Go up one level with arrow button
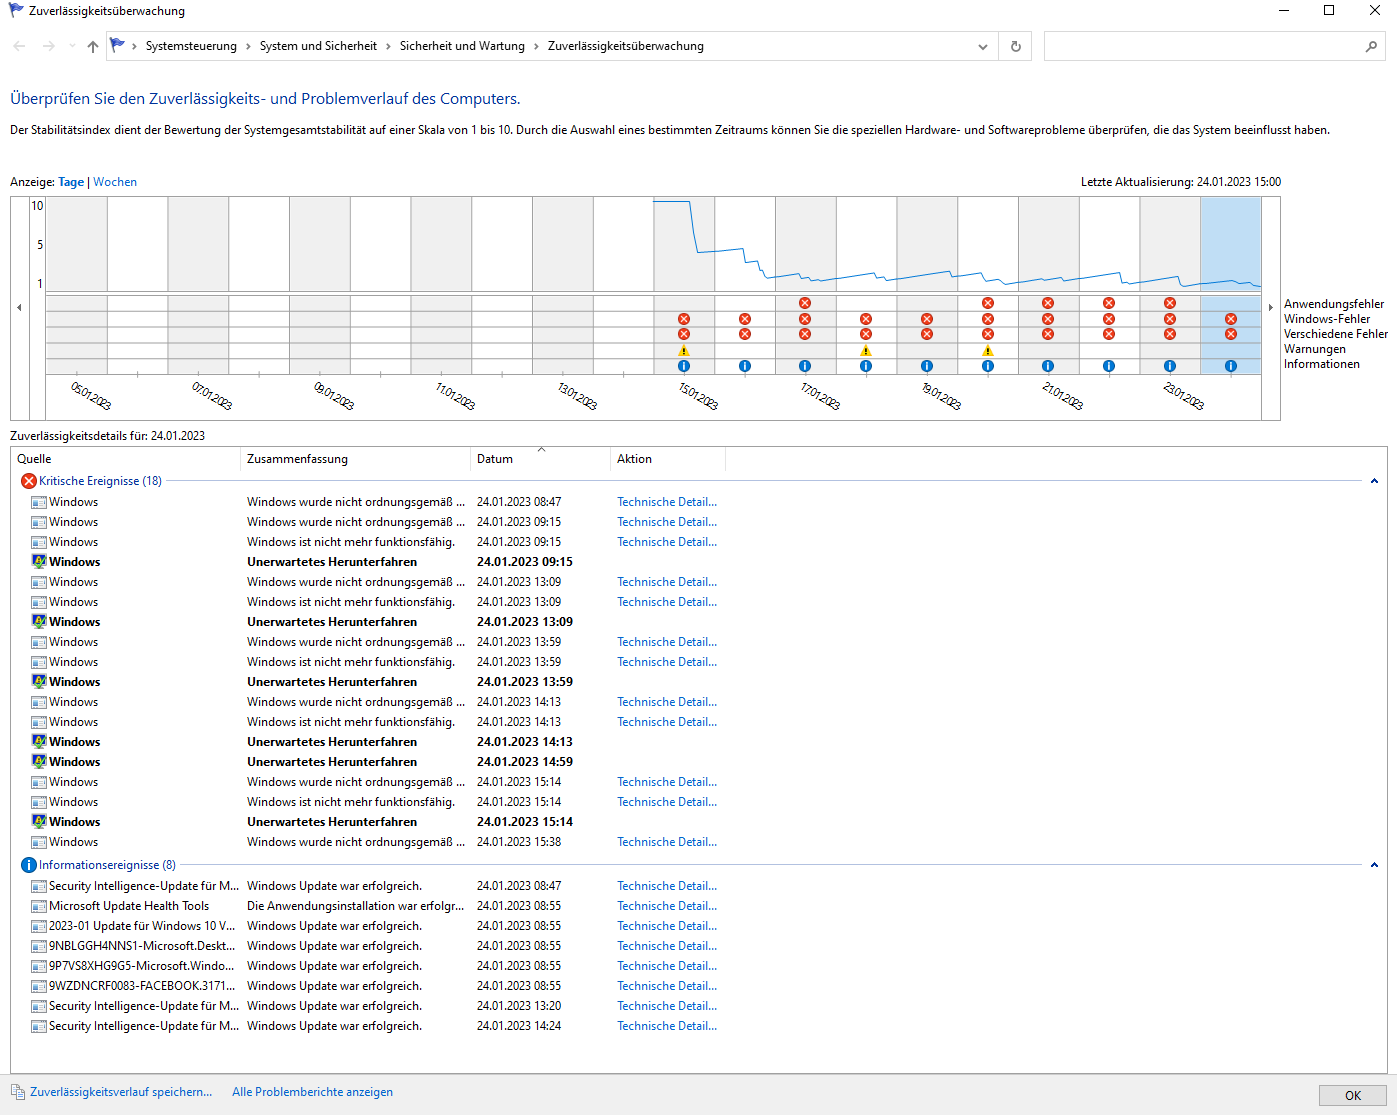Screen dimensions: 1397x1115 (93, 46)
